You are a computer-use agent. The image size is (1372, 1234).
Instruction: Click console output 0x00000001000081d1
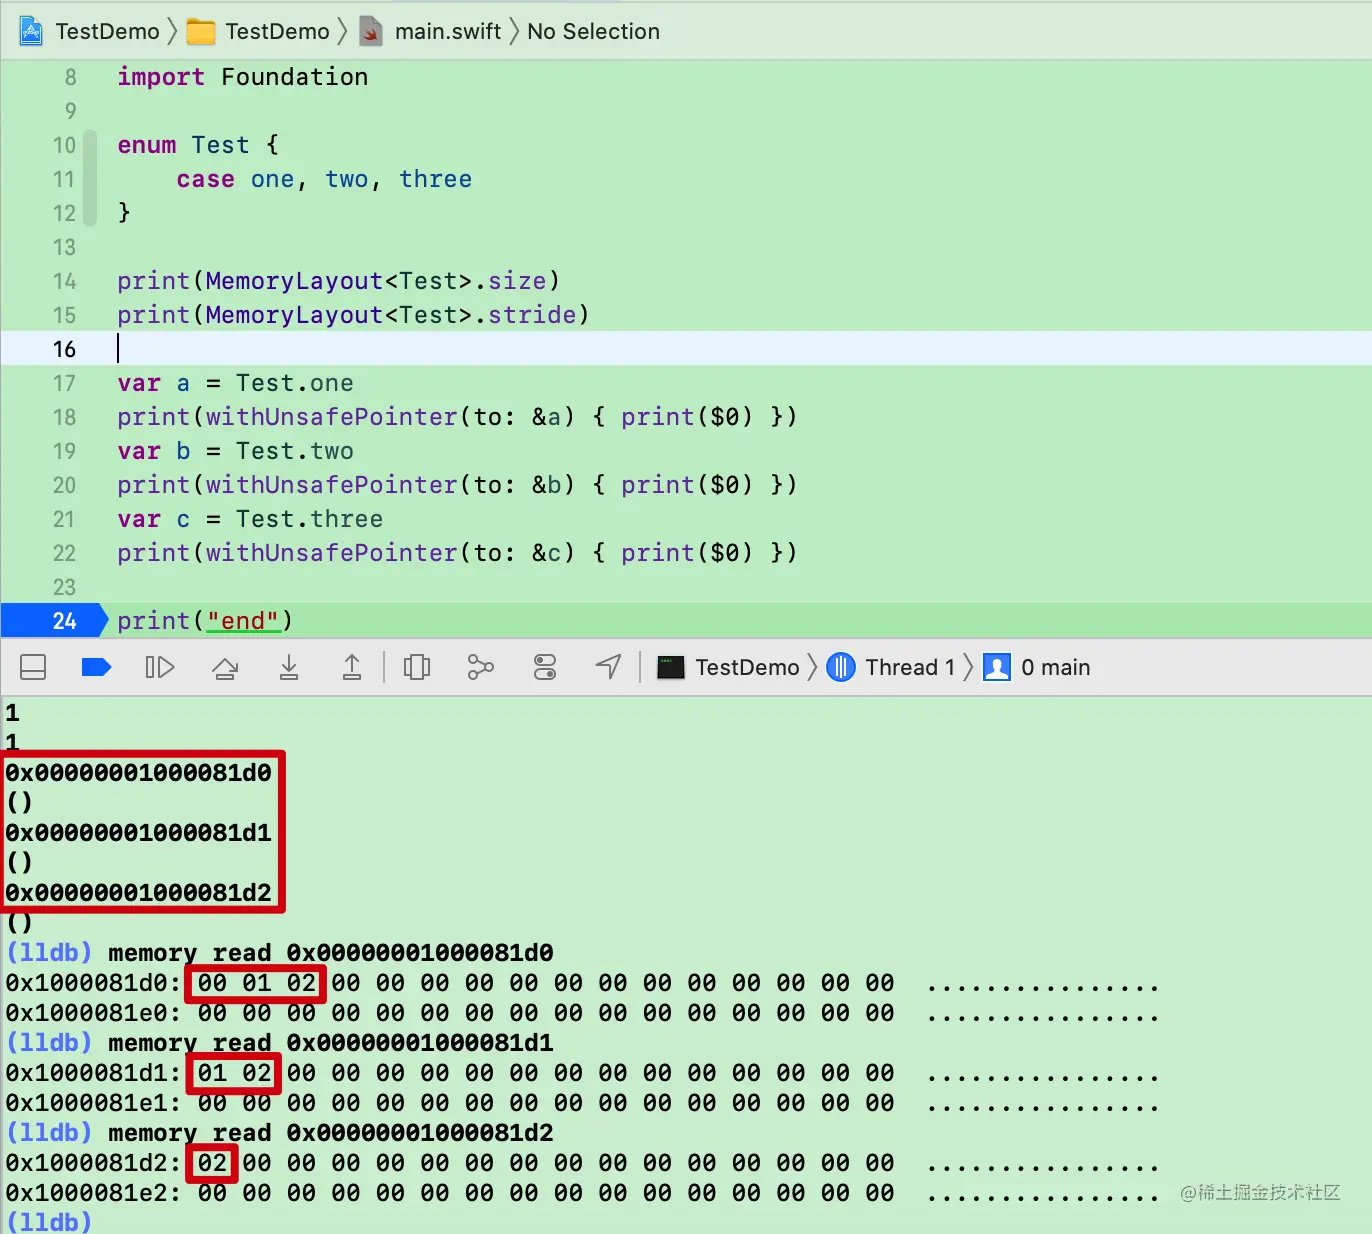pos(139,833)
